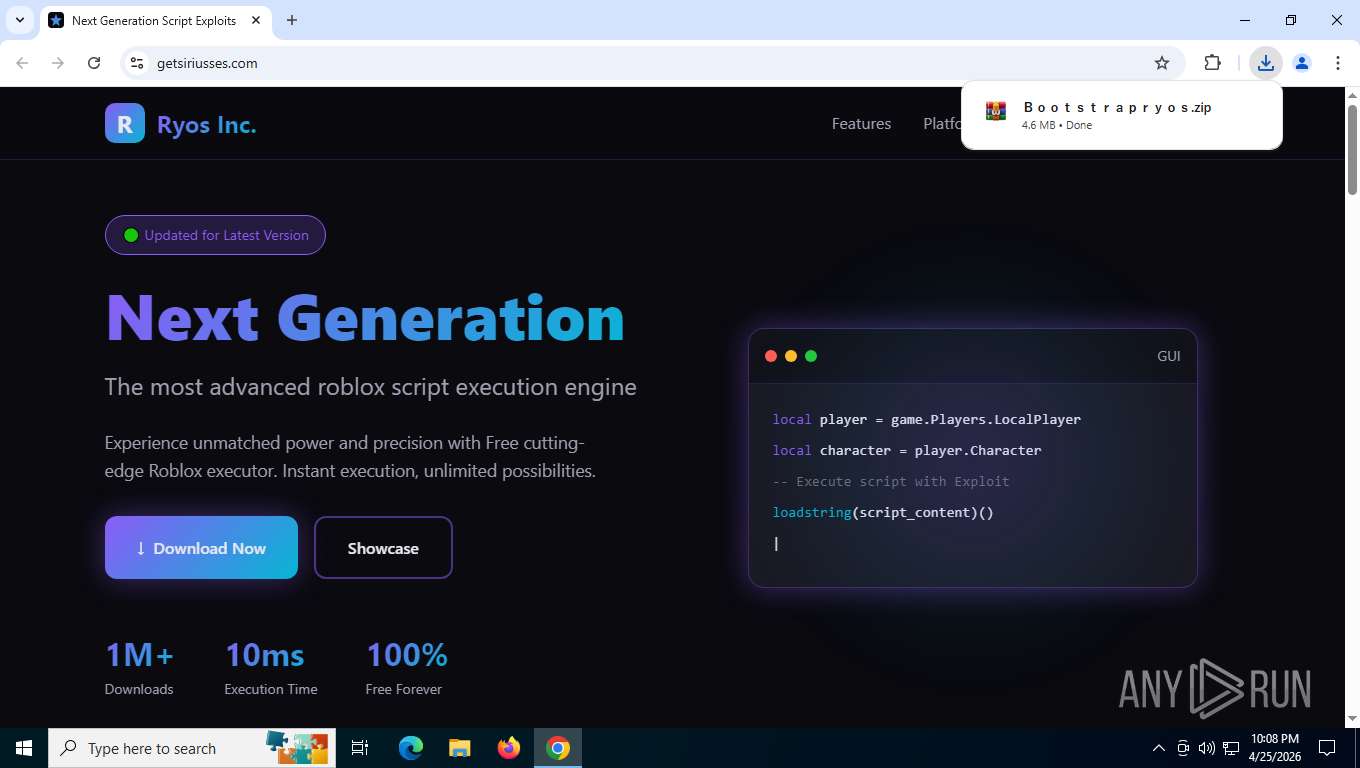Click the scrollbar down arrow
This screenshot has width=1360, height=768.
point(1352,718)
